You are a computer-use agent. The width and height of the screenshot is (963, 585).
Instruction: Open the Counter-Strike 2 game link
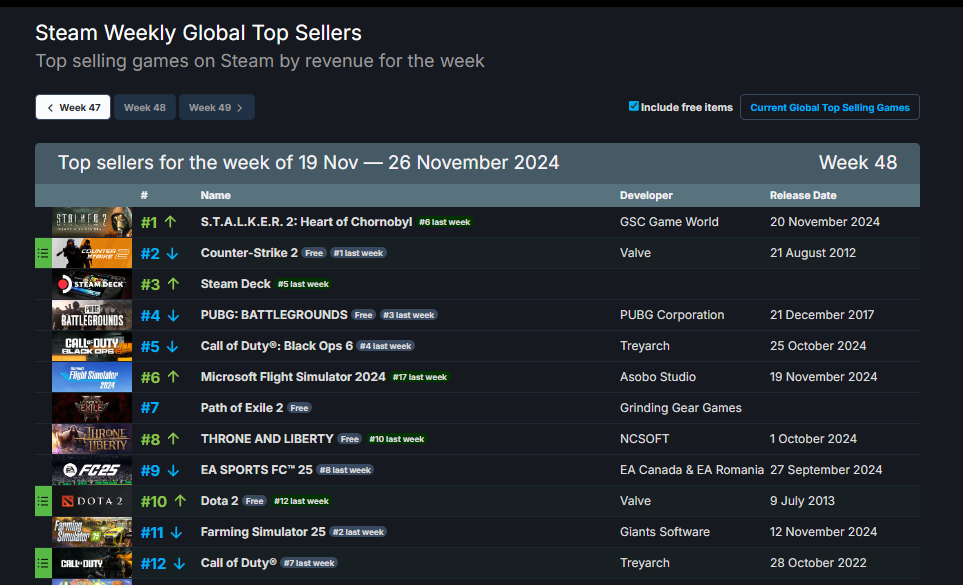[x=249, y=253]
